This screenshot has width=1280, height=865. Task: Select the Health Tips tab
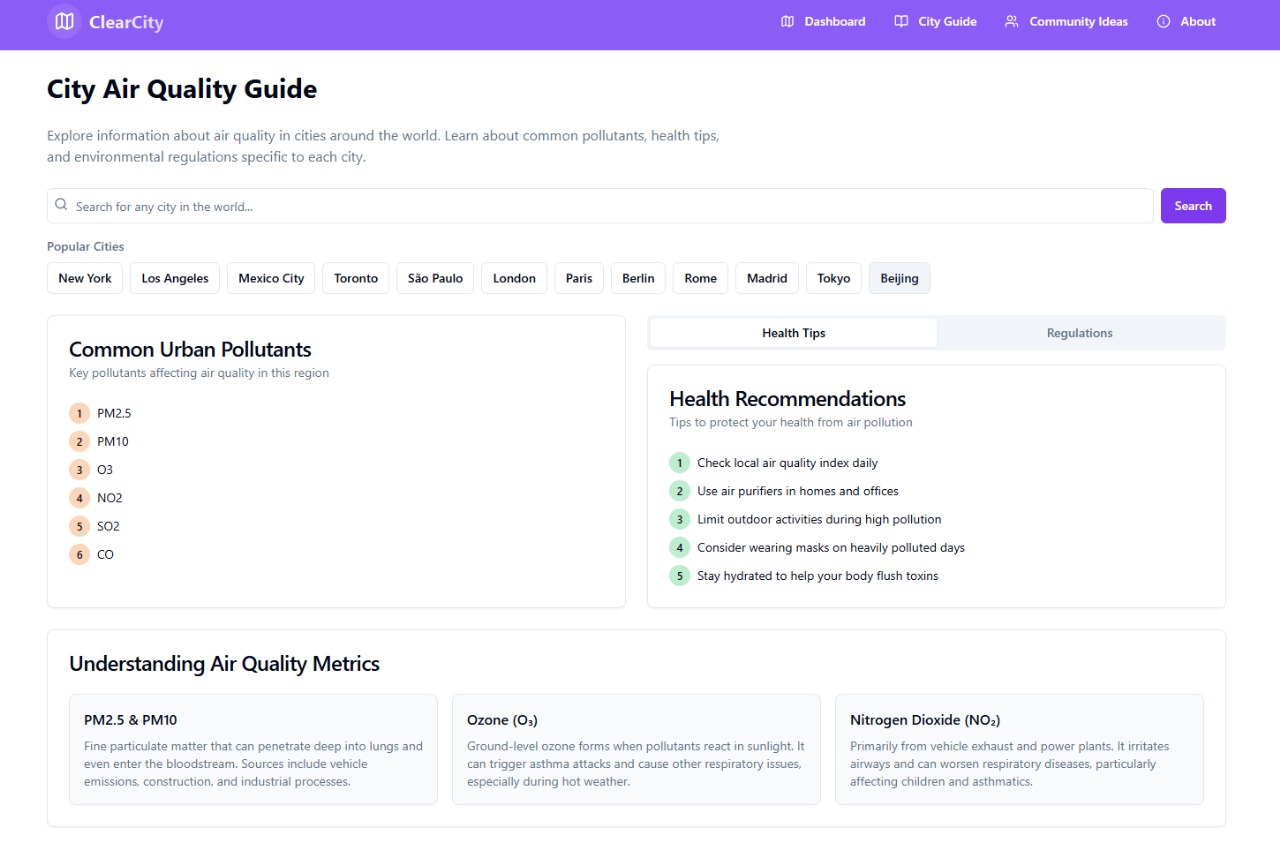pyautogui.click(x=793, y=333)
